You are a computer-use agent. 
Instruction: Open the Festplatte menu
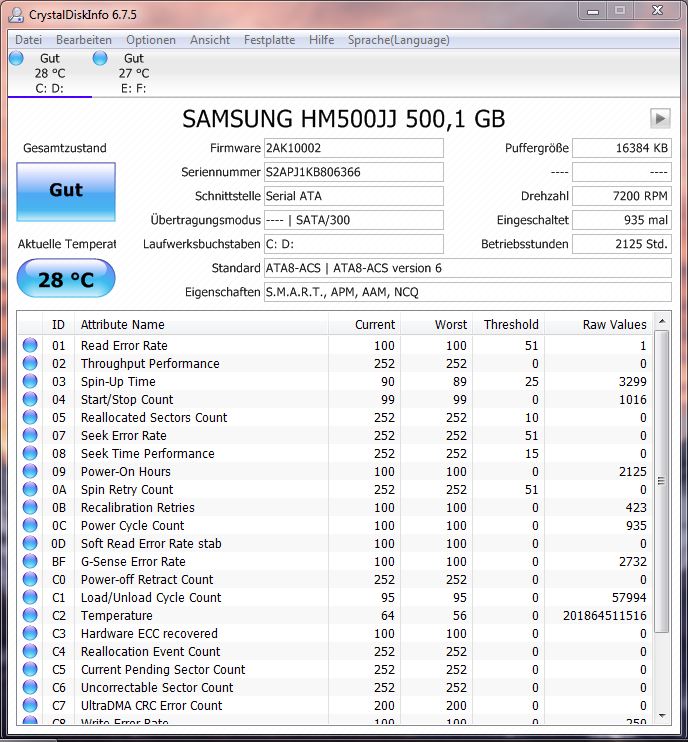coord(269,40)
